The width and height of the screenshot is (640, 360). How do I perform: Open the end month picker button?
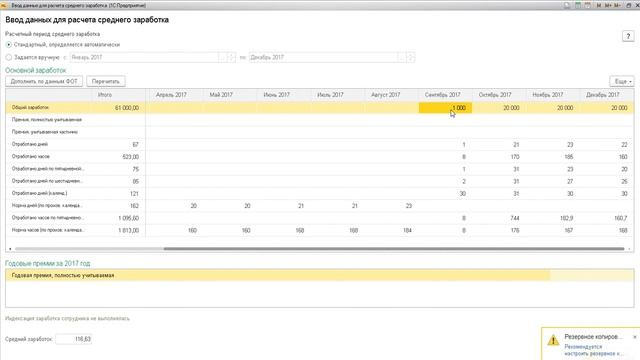tap(402, 58)
